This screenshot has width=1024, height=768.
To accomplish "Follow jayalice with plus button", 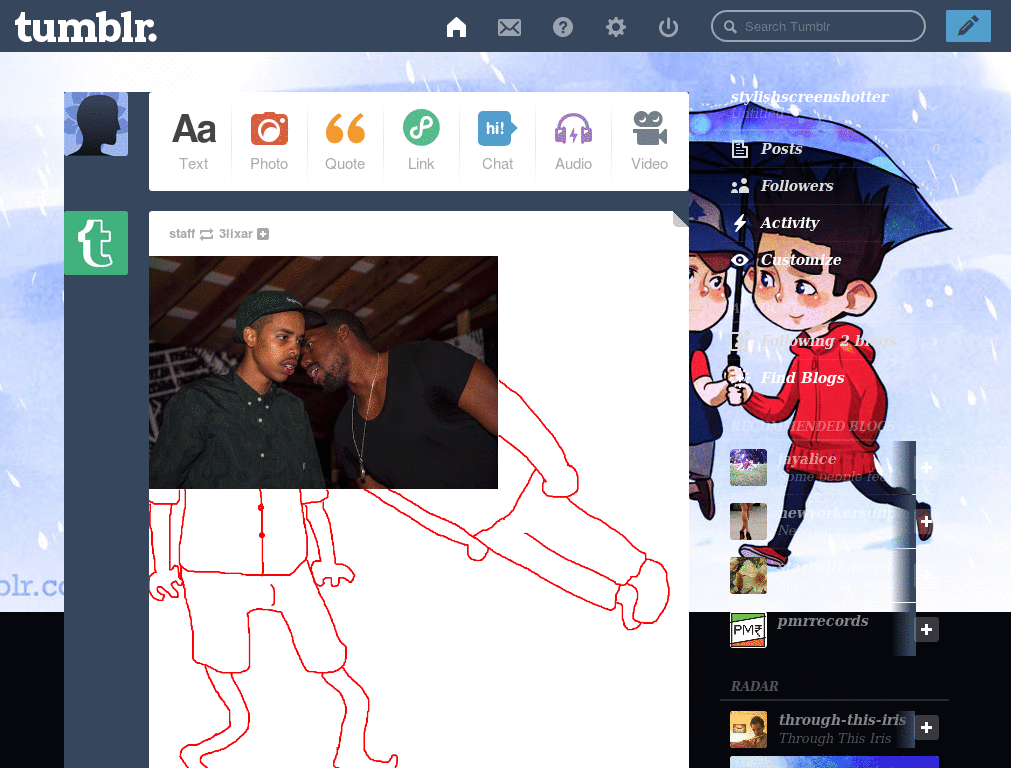I will 926,468.
